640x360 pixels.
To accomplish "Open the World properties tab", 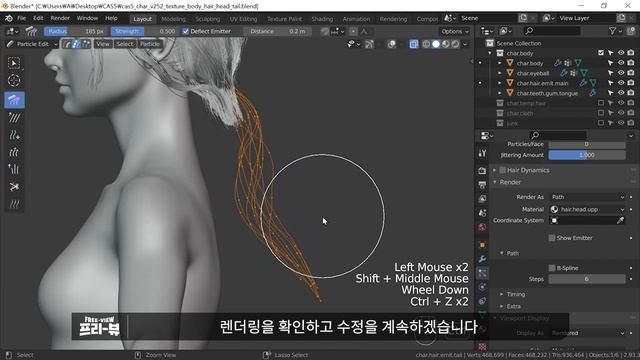I will [x=482, y=227].
